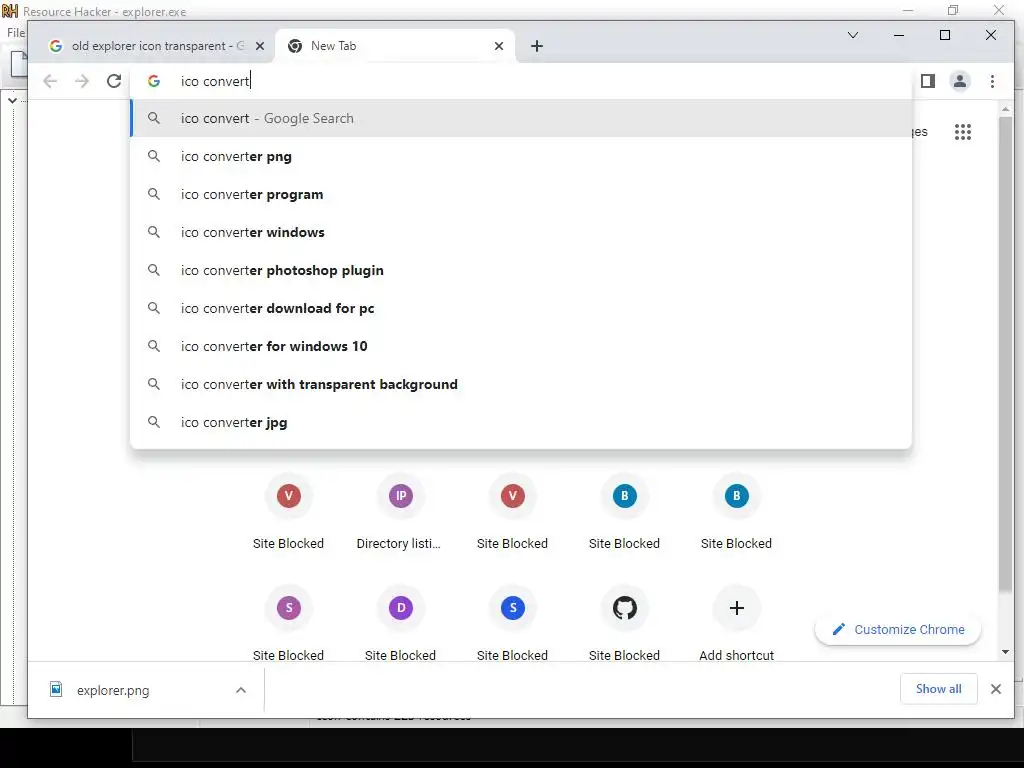Image resolution: width=1024 pixels, height=768 pixels.
Task: Choose suggestion ico converter download for pc
Action: point(521,308)
